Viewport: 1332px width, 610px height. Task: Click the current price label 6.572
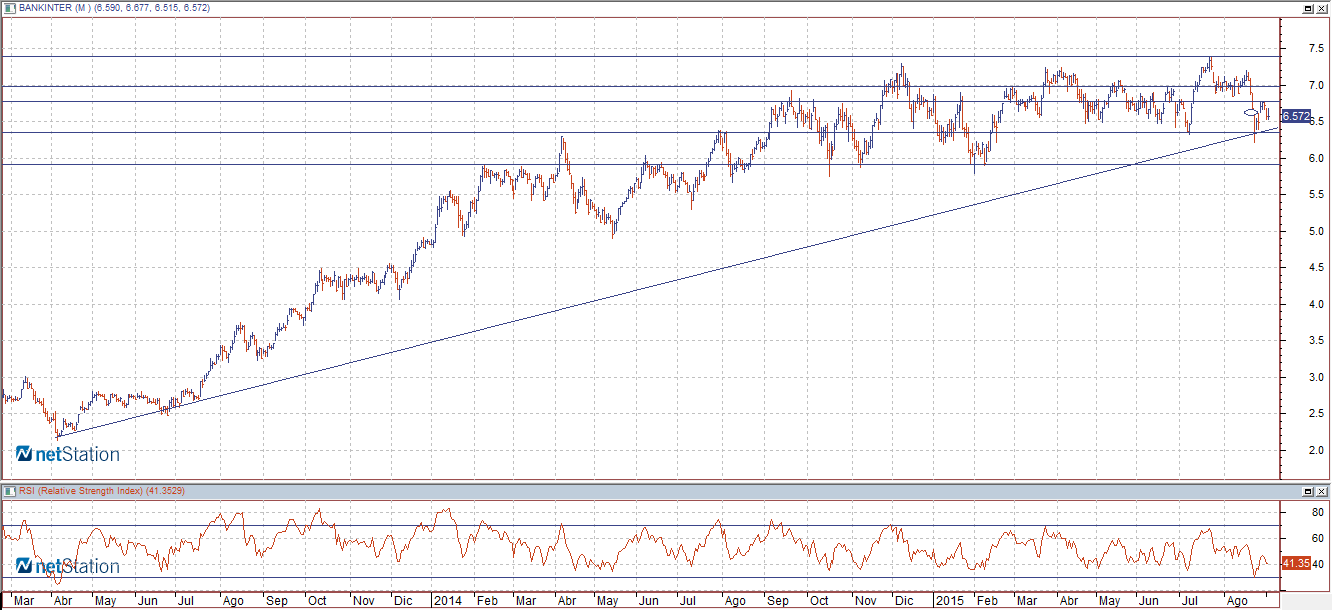[x=1295, y=117]
